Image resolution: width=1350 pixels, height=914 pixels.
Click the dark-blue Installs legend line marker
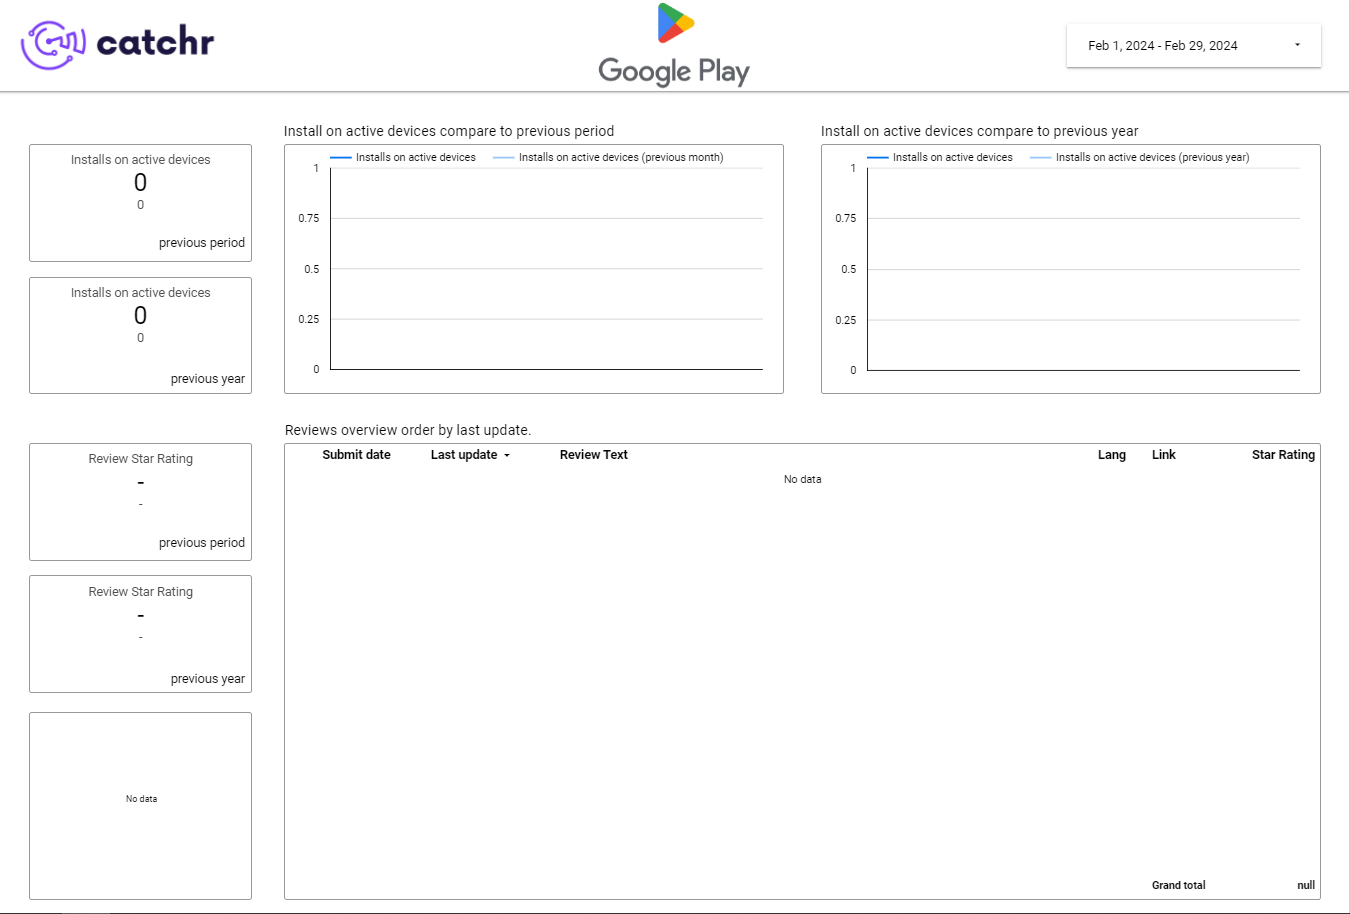point(340,157)
